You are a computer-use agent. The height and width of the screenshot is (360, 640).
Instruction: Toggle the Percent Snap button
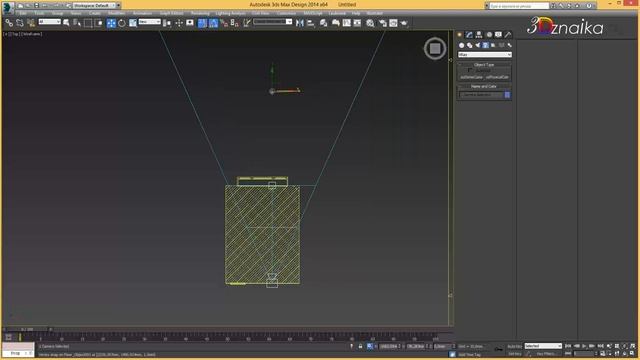224,23
